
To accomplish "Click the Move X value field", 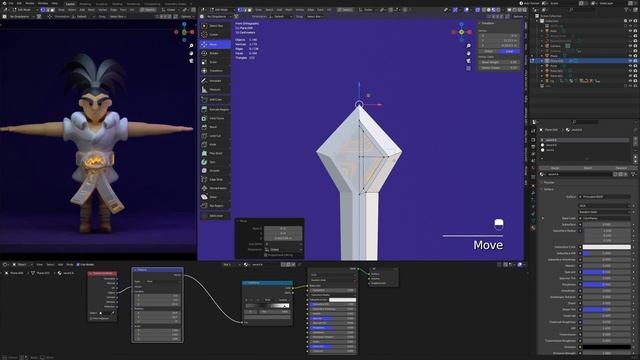I will tap(283, 229).
